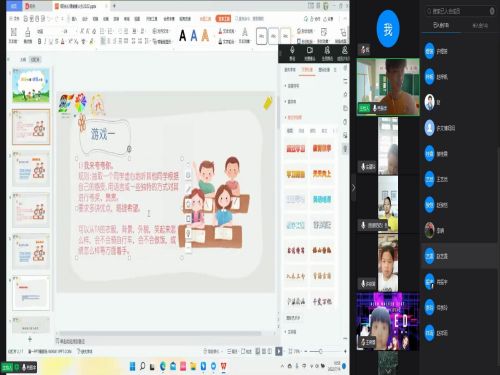Switch to the highlighted orange ribbon tab
Image resolution: width=500 pixels, height=375 pixels.
pyautogui.click(x=223, y=19)
